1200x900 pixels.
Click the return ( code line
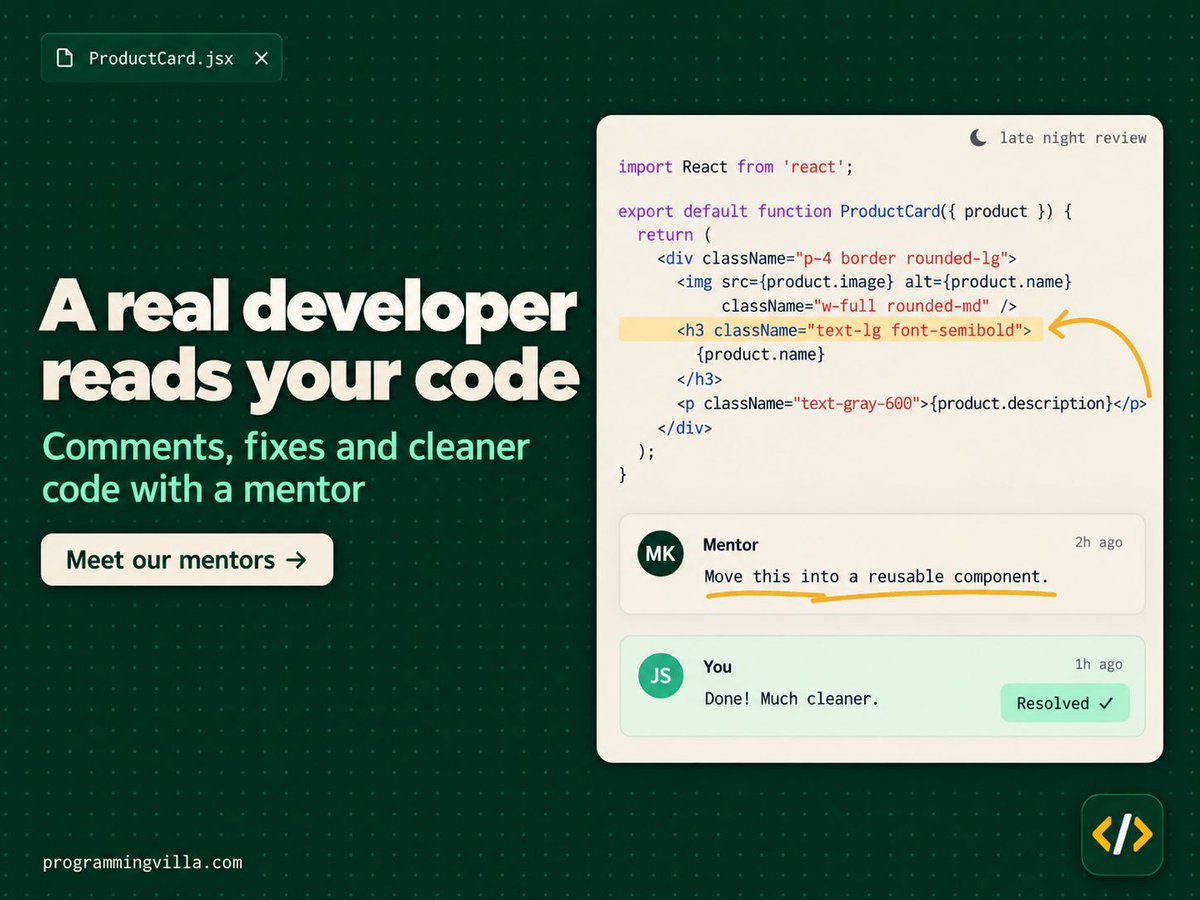pyautogui.click(x=673, y=235)
